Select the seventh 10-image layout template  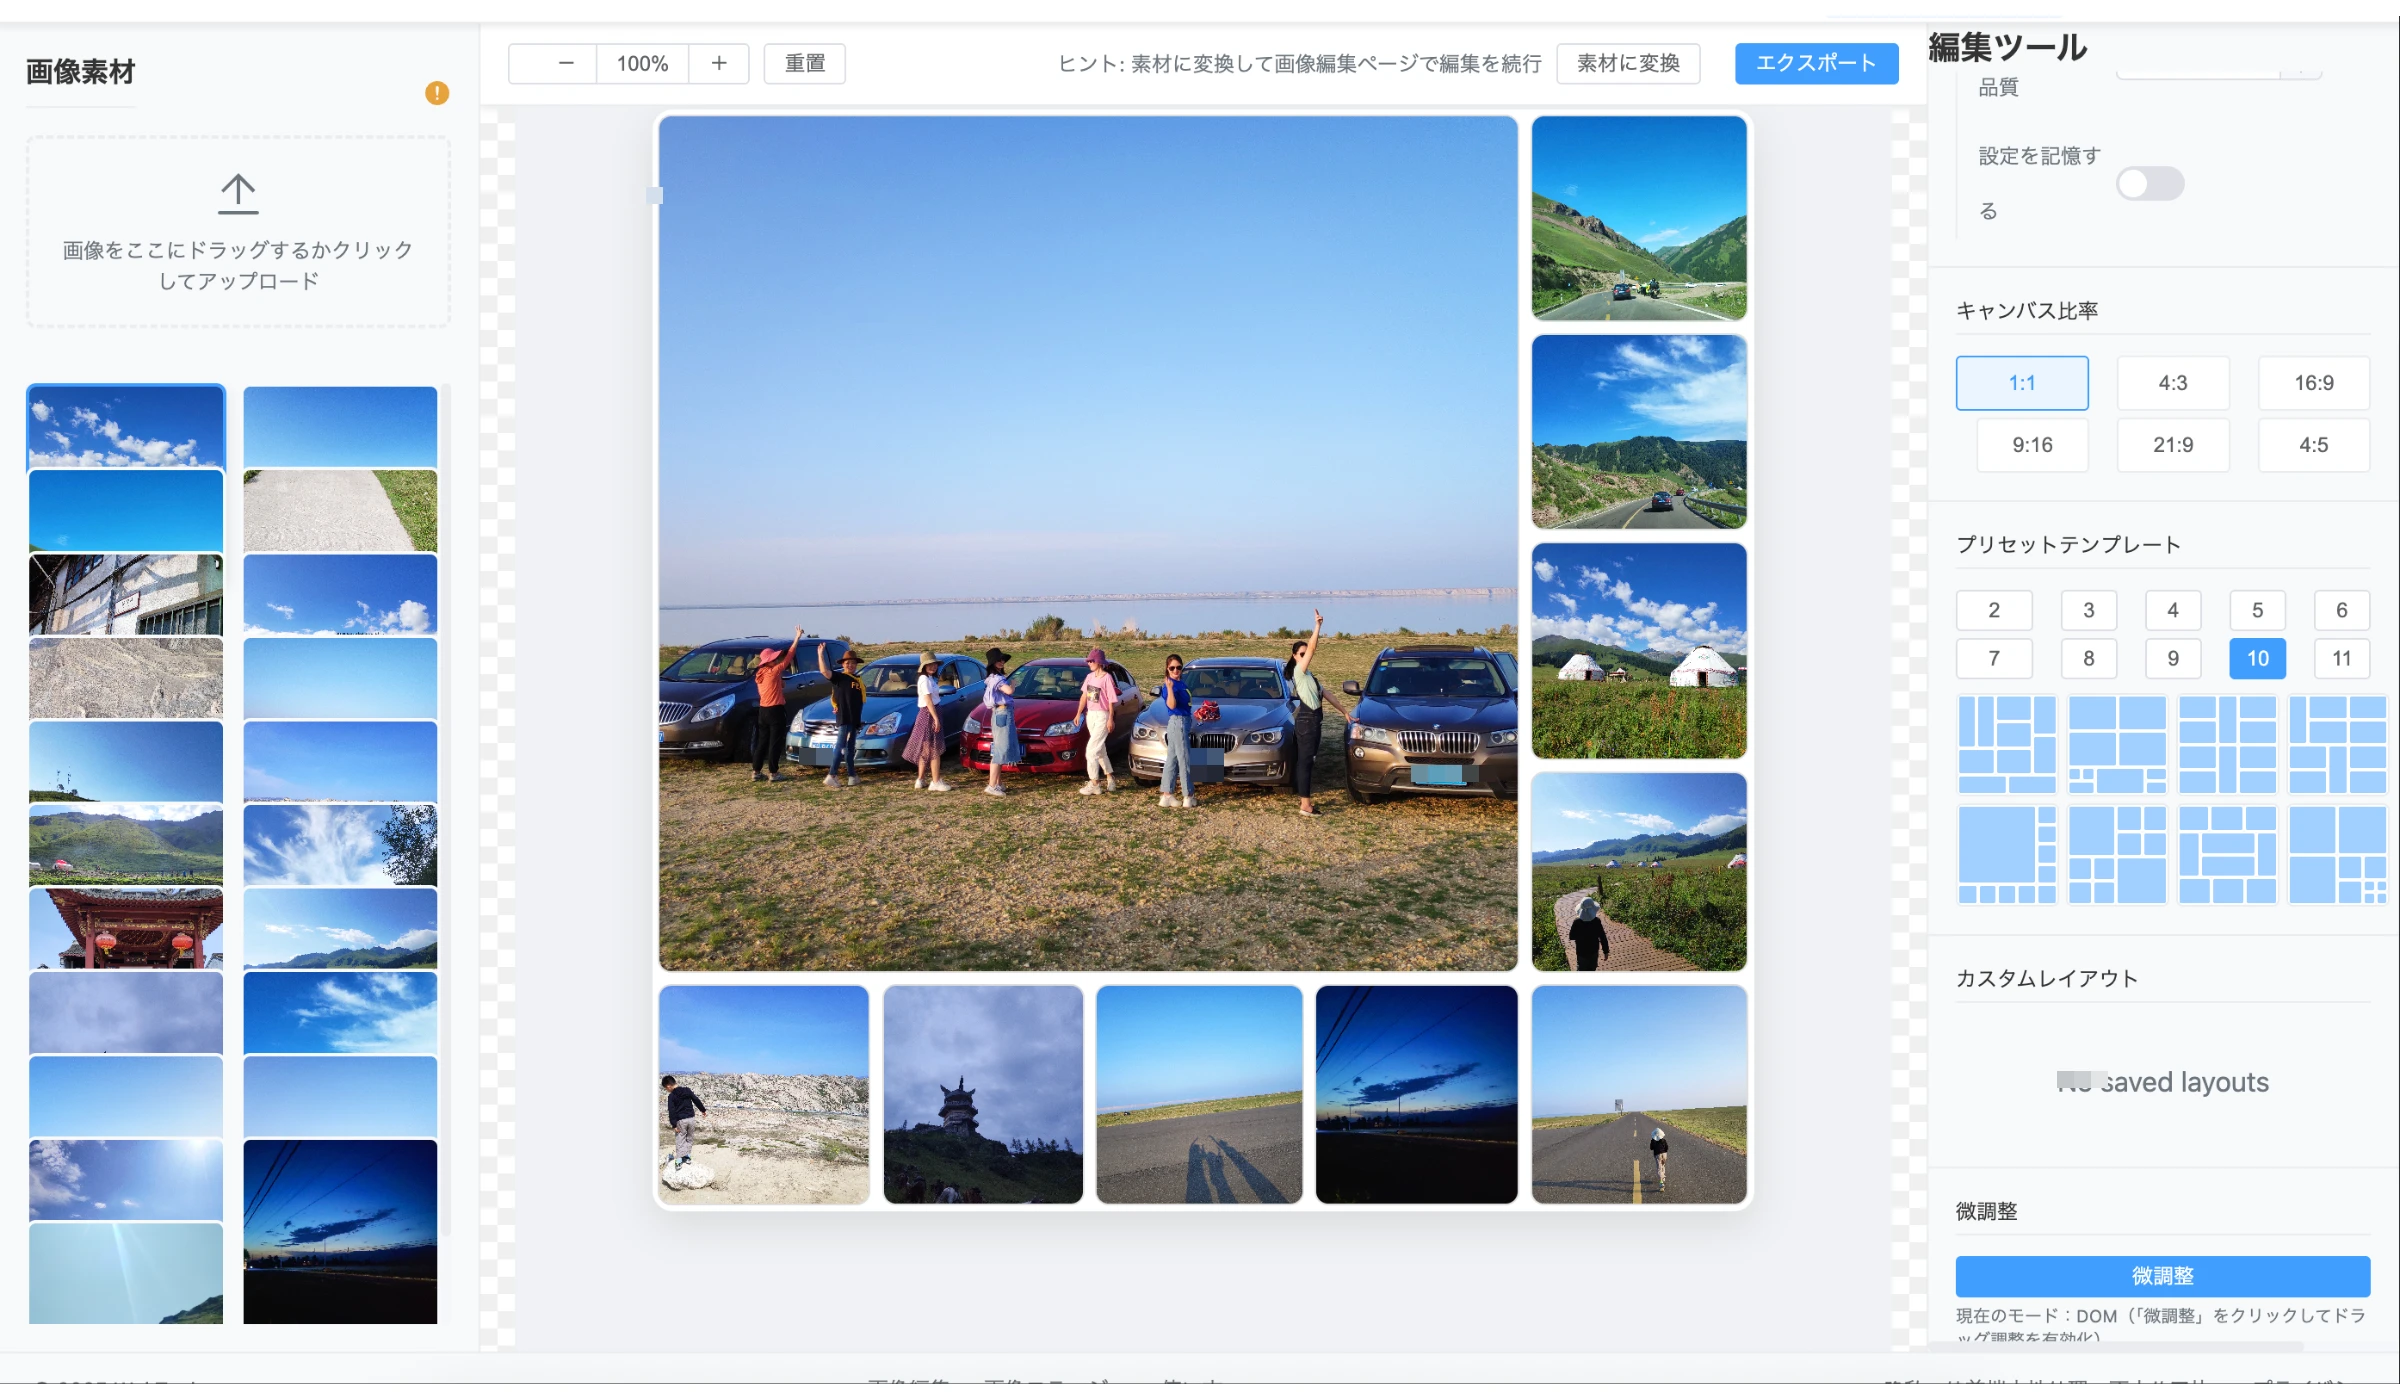2227,854
